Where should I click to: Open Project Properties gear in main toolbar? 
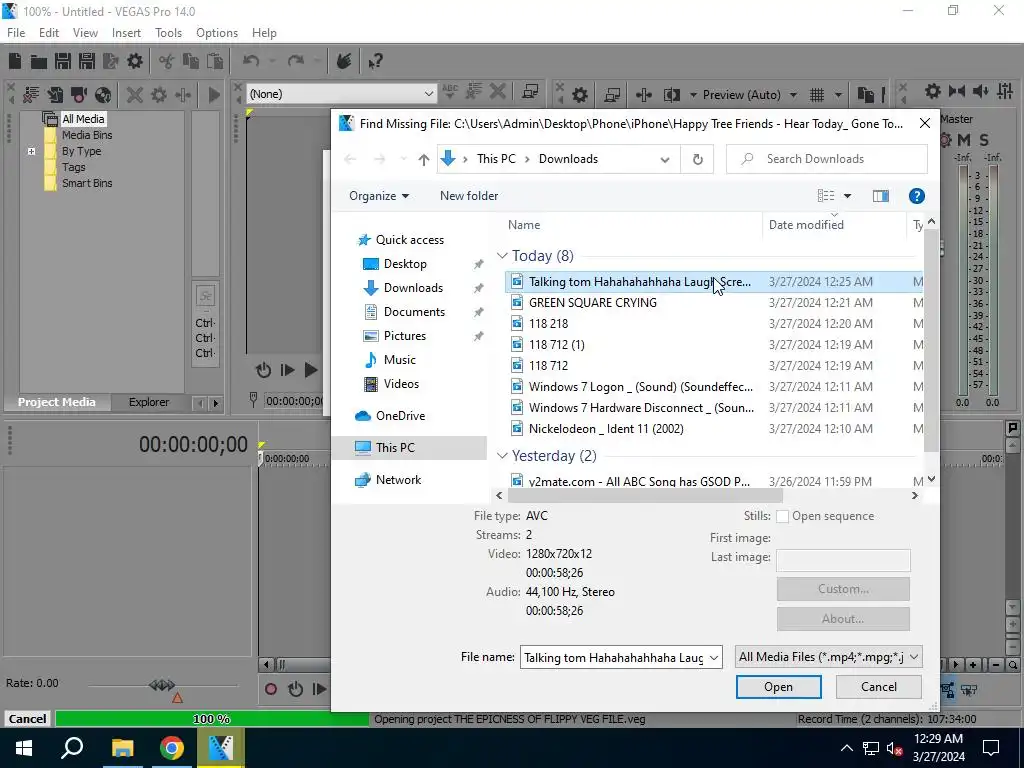click(135, 61)
